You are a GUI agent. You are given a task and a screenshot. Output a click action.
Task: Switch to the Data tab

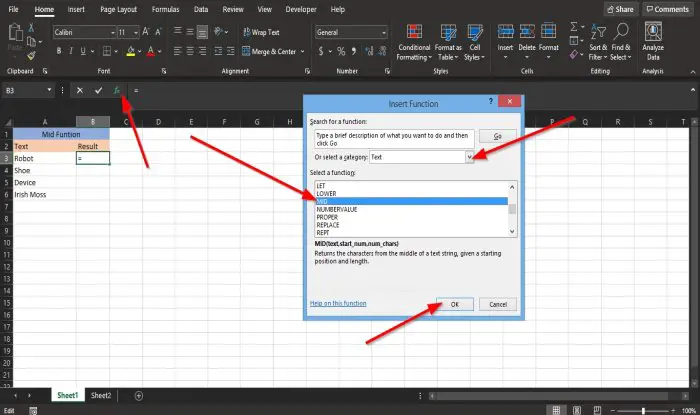tap(201, 9)
